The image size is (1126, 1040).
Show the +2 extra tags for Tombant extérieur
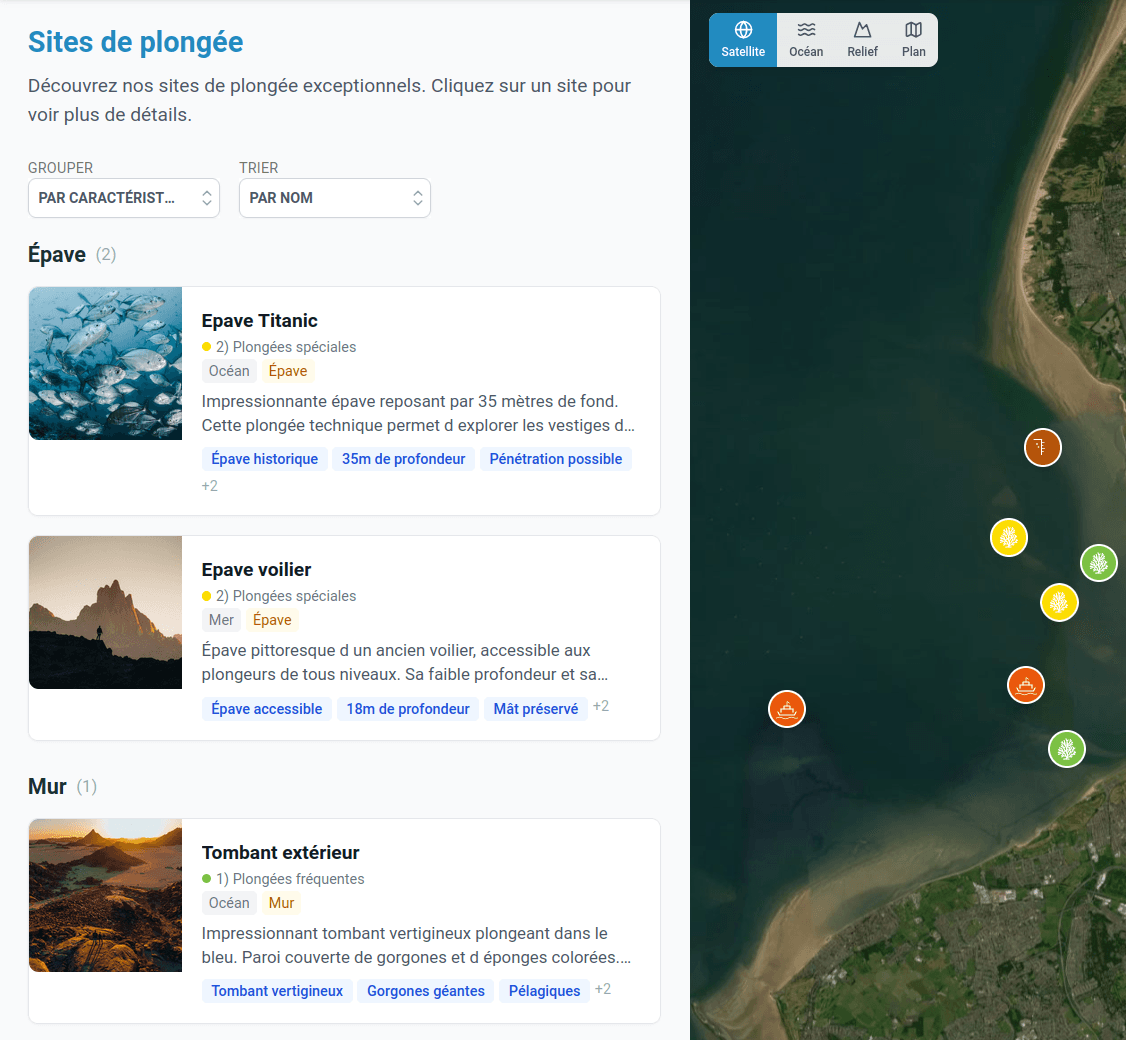(602, 990)
